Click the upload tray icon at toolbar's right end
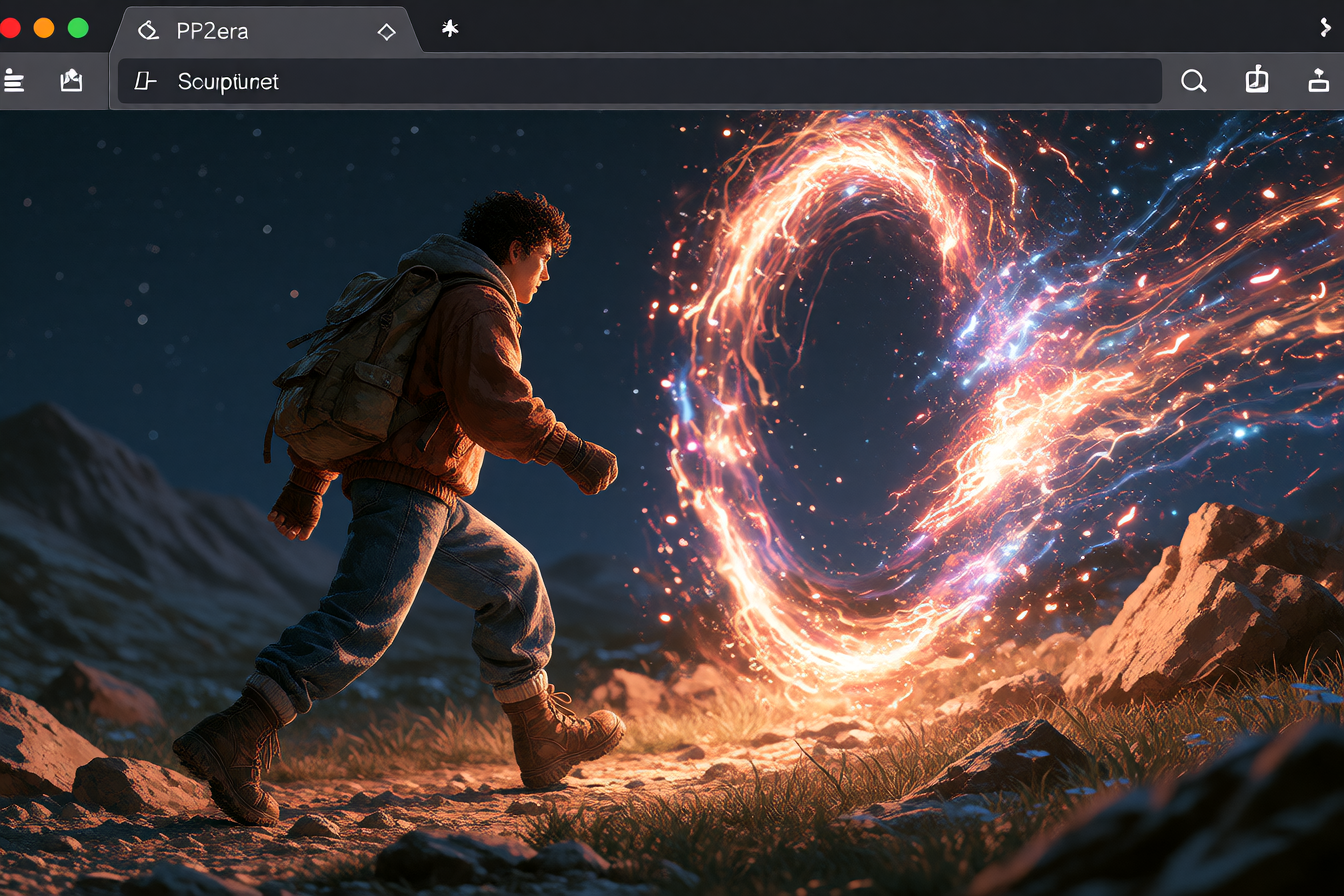Screen dimensions: 1344x896 (1319, 80)
